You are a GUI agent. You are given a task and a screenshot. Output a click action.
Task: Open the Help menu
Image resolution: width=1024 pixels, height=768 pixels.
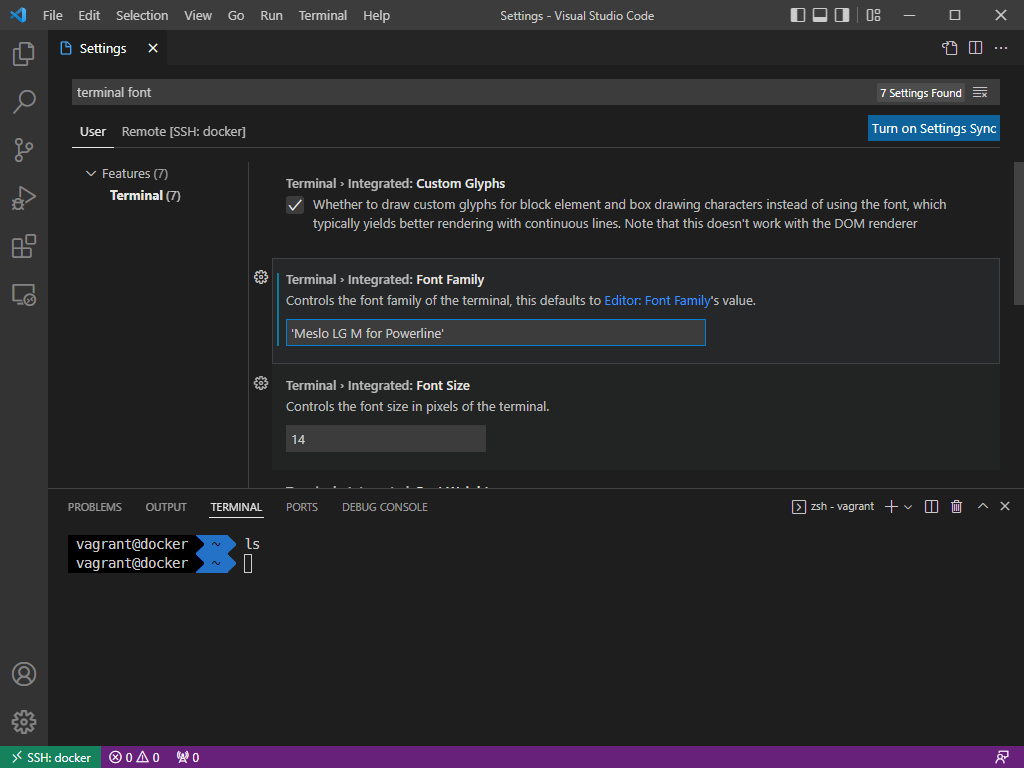click(x=376, y=16)
